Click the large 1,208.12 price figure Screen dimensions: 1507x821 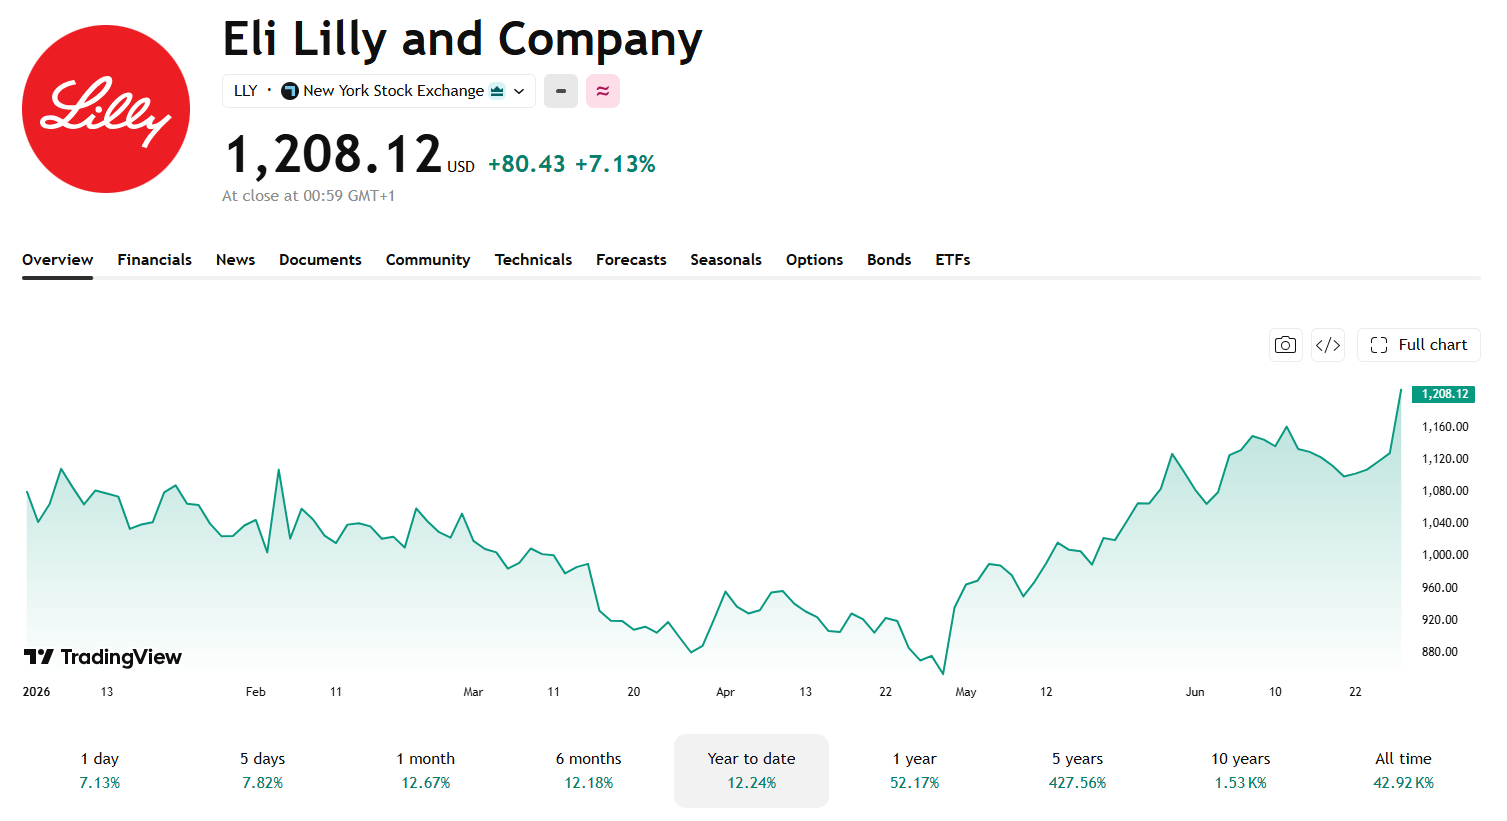(x=334, y=155)
